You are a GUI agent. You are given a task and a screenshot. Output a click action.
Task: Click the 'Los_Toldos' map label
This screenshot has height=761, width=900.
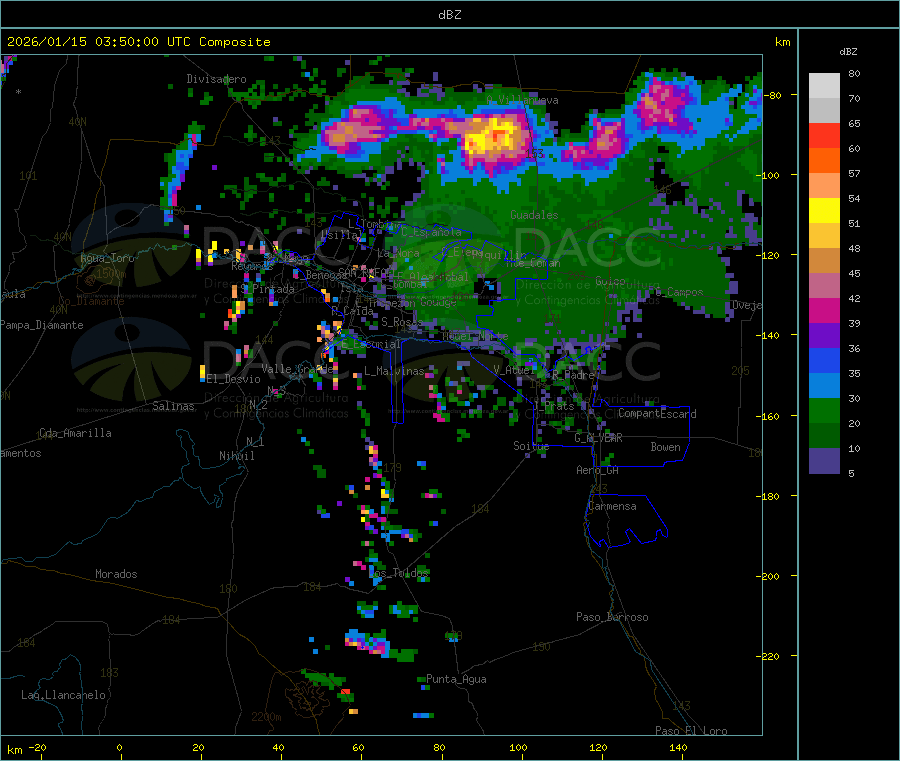[x=399, y=573]
